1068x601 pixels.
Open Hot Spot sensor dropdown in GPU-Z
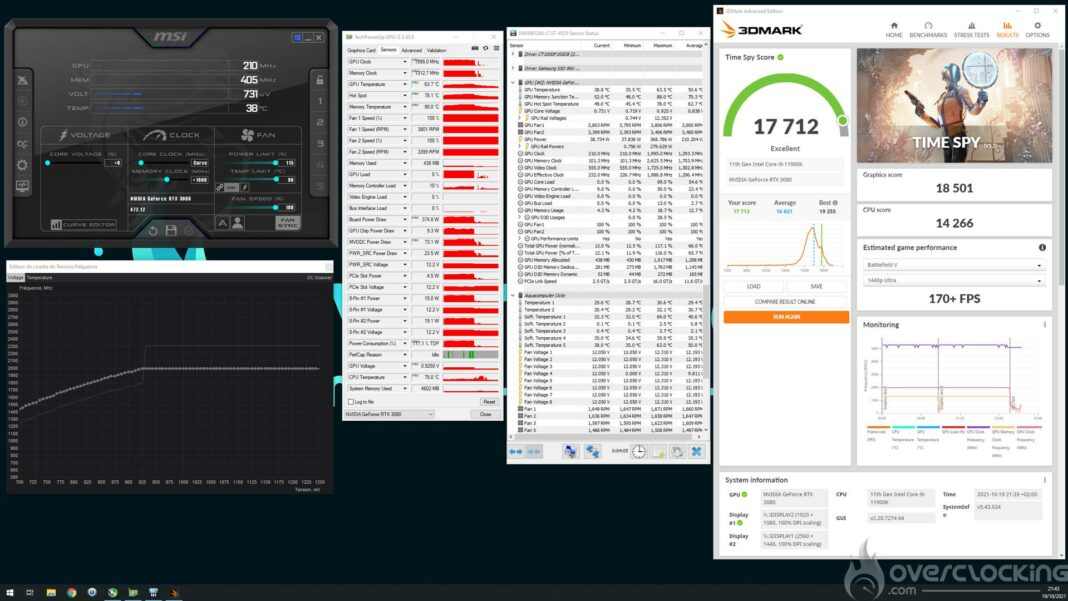[x=405, y=95]
